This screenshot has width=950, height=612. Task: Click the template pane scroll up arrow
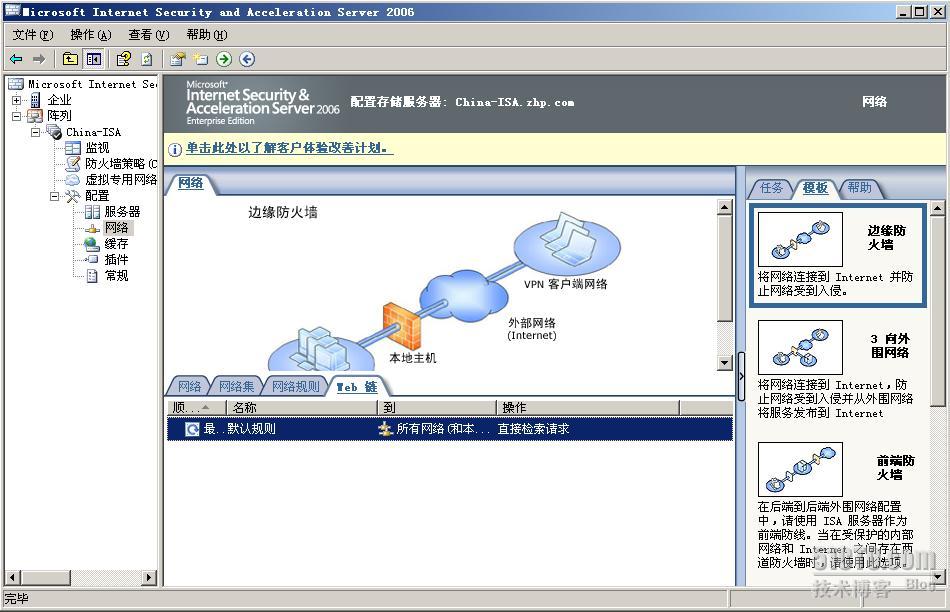[x=937, y=209]
